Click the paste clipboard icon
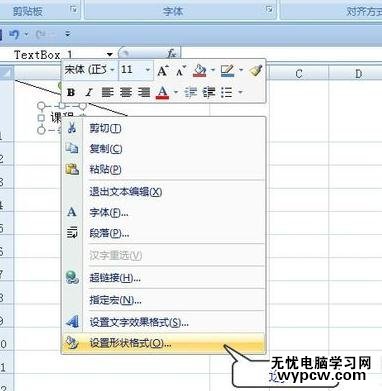The width and height of the screenshot is (382, 391). (x=72, y=169)
